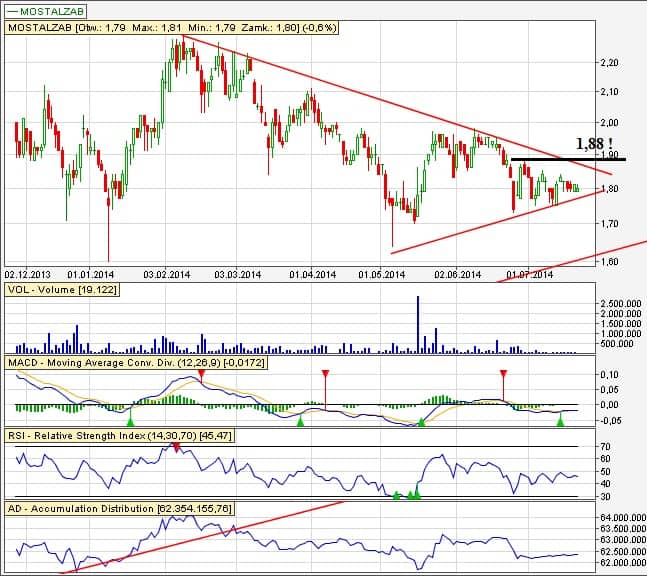Image resolution: width=647 pixels, height=584 pixels.
Task: Click the rightmost red sell marker in MACD panel
Action: pyautogui.click(x=503, y=375)
